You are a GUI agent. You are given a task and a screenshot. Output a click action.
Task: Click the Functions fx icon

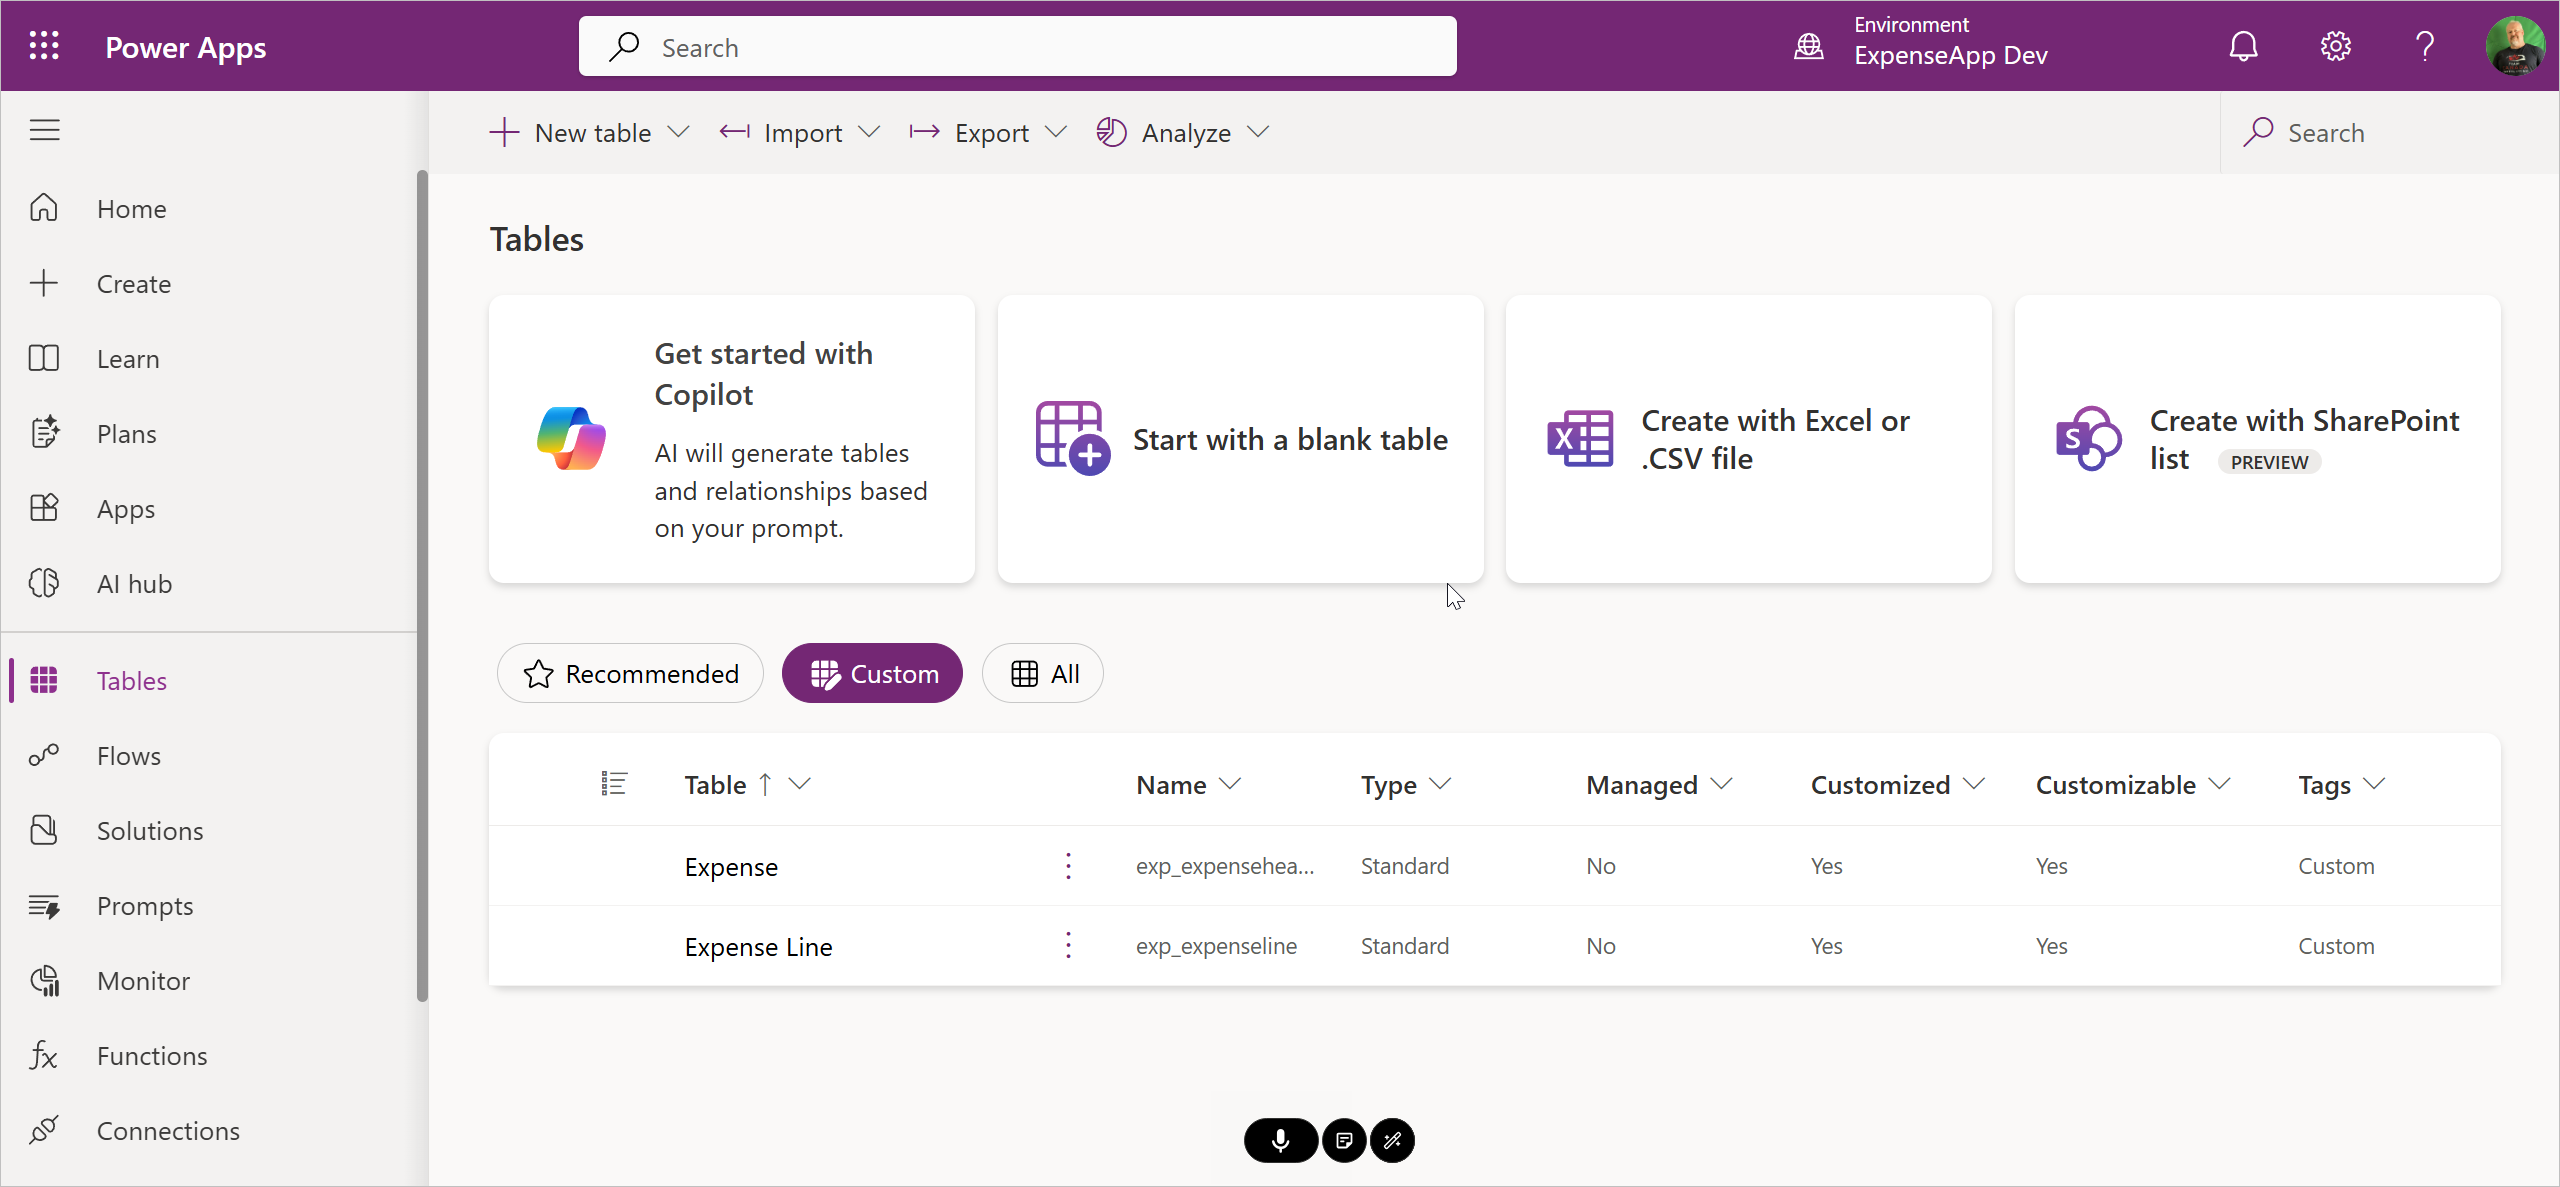coord(44,1055)
